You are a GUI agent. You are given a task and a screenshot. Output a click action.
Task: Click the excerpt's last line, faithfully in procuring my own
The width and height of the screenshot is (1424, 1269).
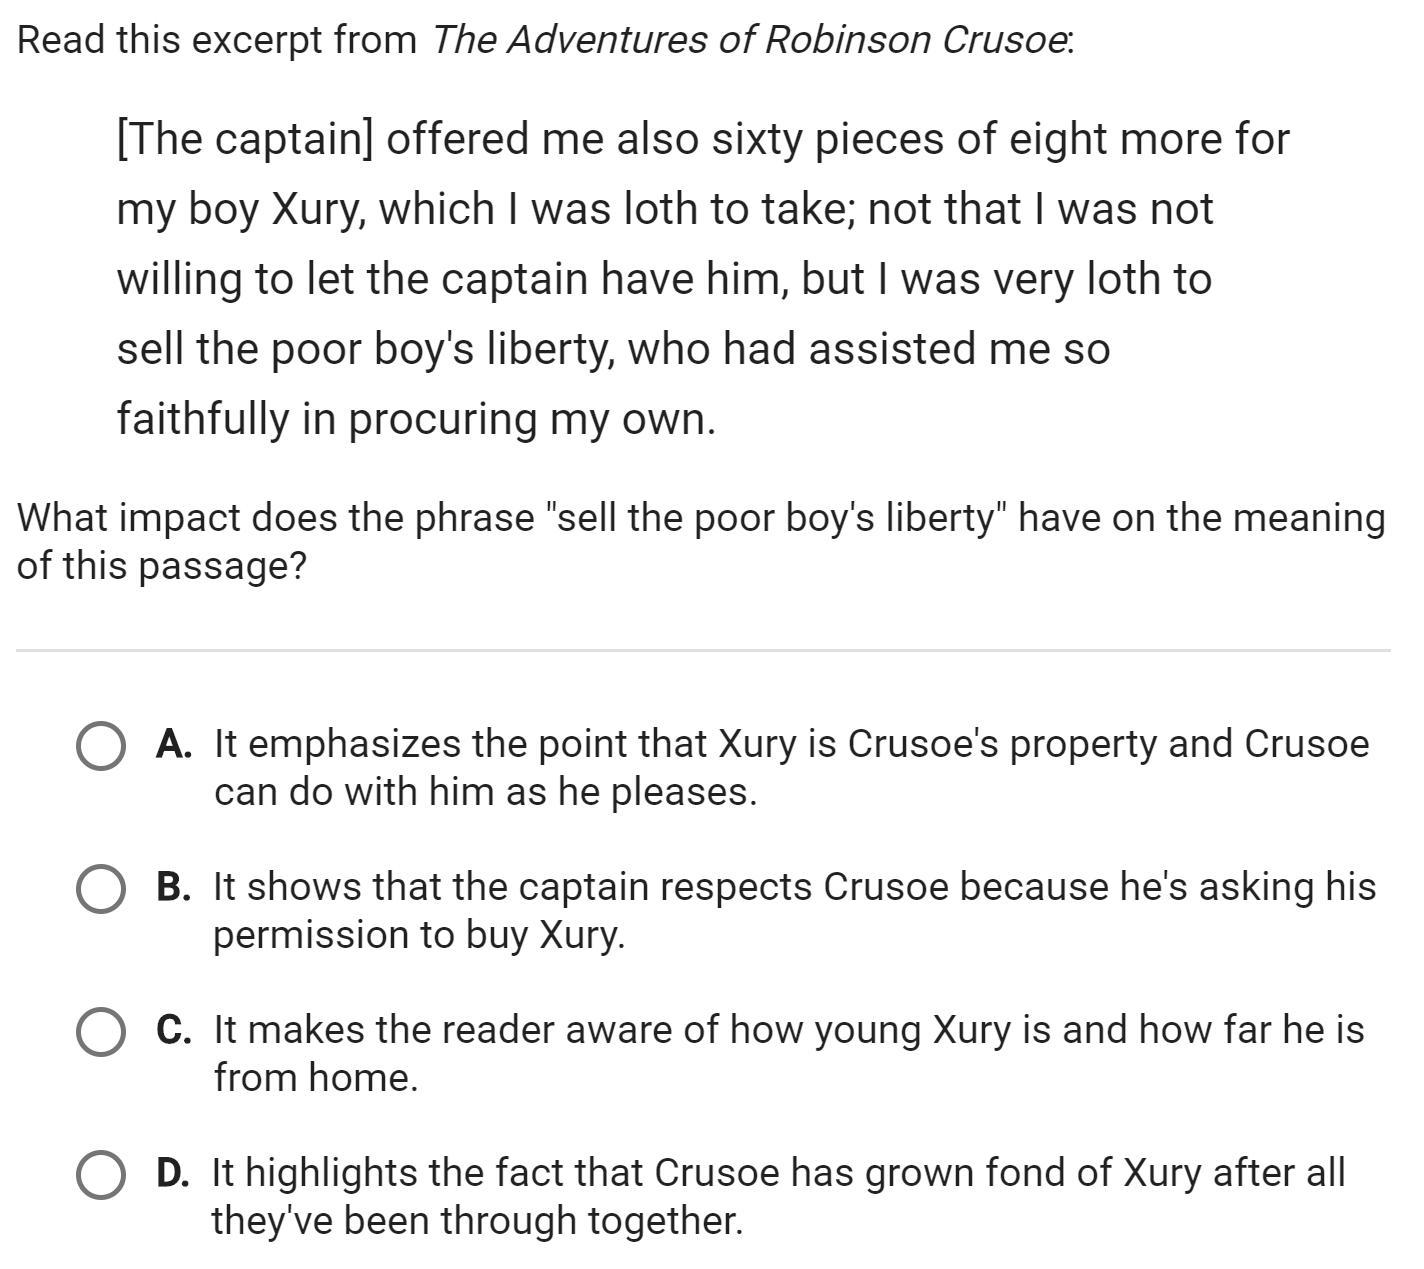pyautogui.click(x=416, y=419)
